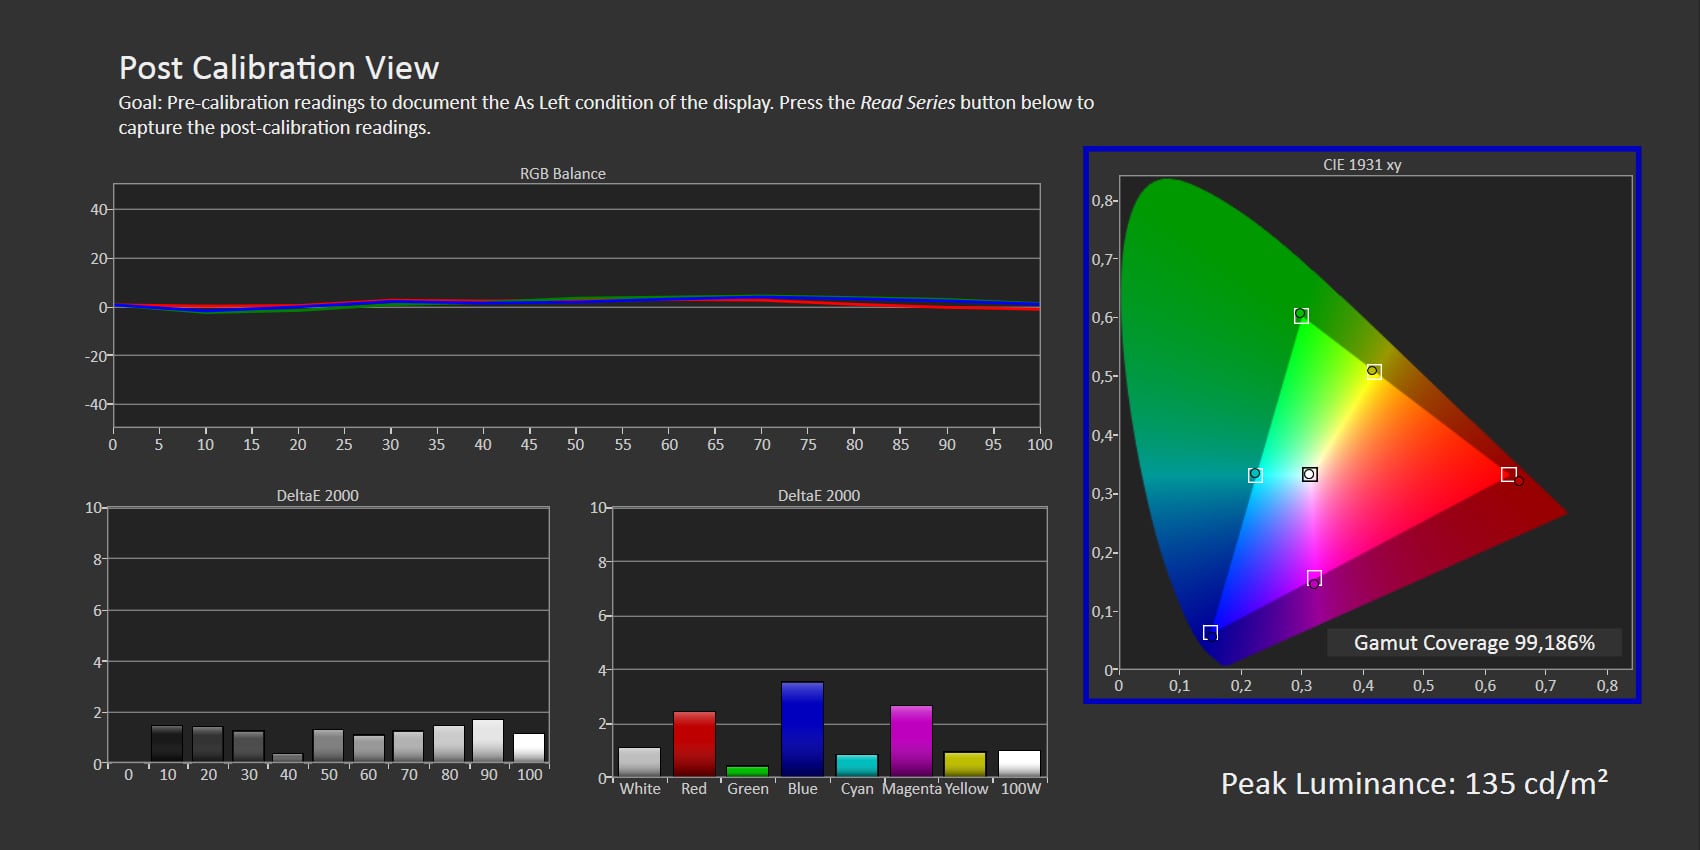Click the Post Calibration View heading

[279, 68]
